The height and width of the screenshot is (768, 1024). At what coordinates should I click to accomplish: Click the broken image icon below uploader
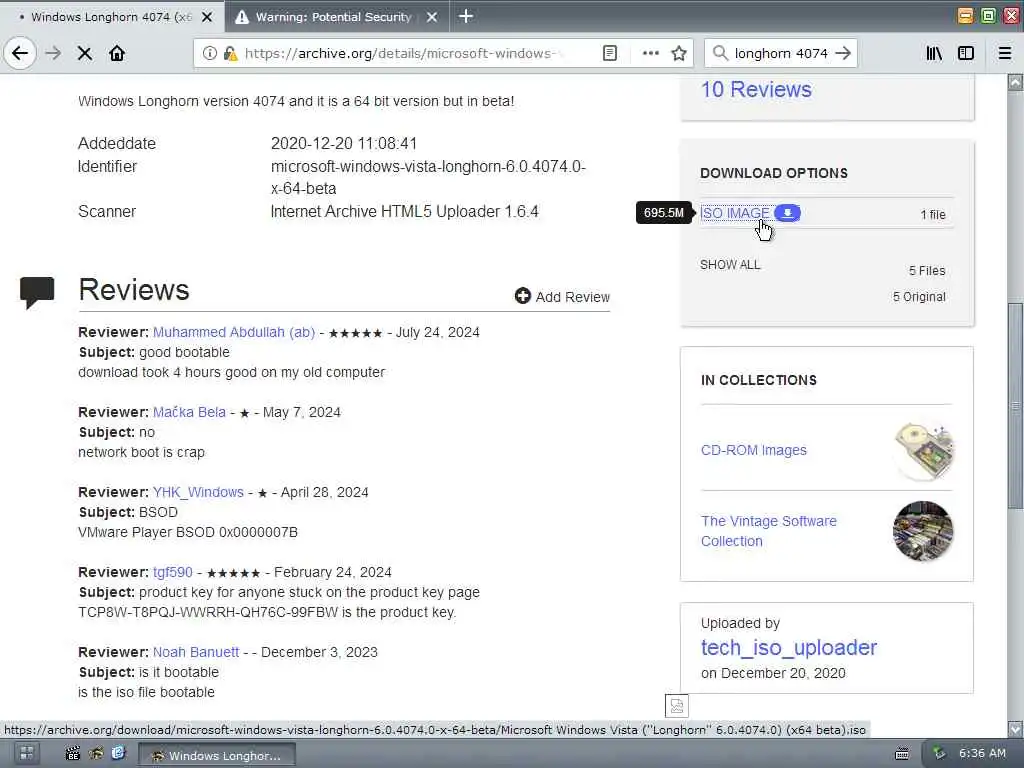pos(677,705)
